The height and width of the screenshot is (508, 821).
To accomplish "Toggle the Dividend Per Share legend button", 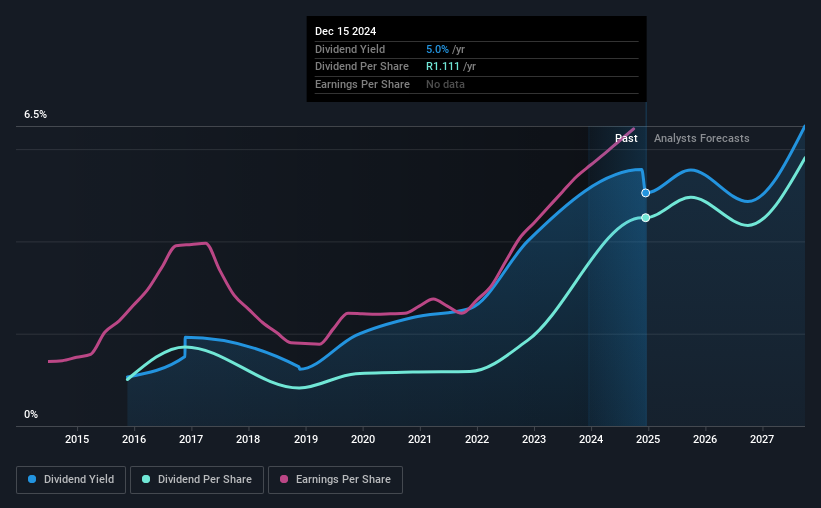I will coord(197,480).
